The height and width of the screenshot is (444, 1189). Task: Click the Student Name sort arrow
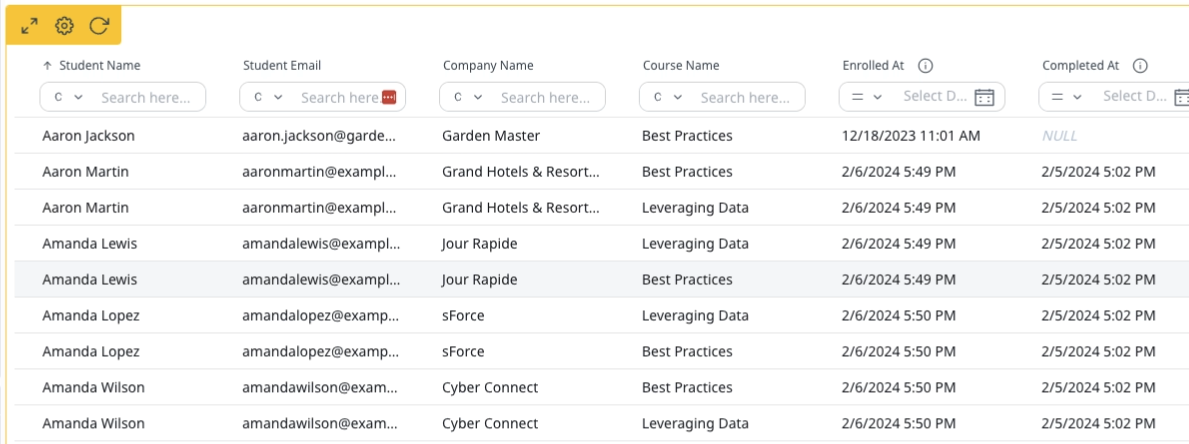pyautogui.click(x=47, y=66)
